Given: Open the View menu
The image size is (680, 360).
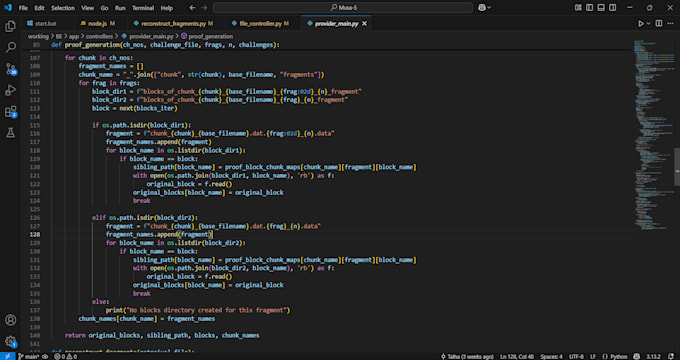Looking at the screenshot, I should pos(88,8).
